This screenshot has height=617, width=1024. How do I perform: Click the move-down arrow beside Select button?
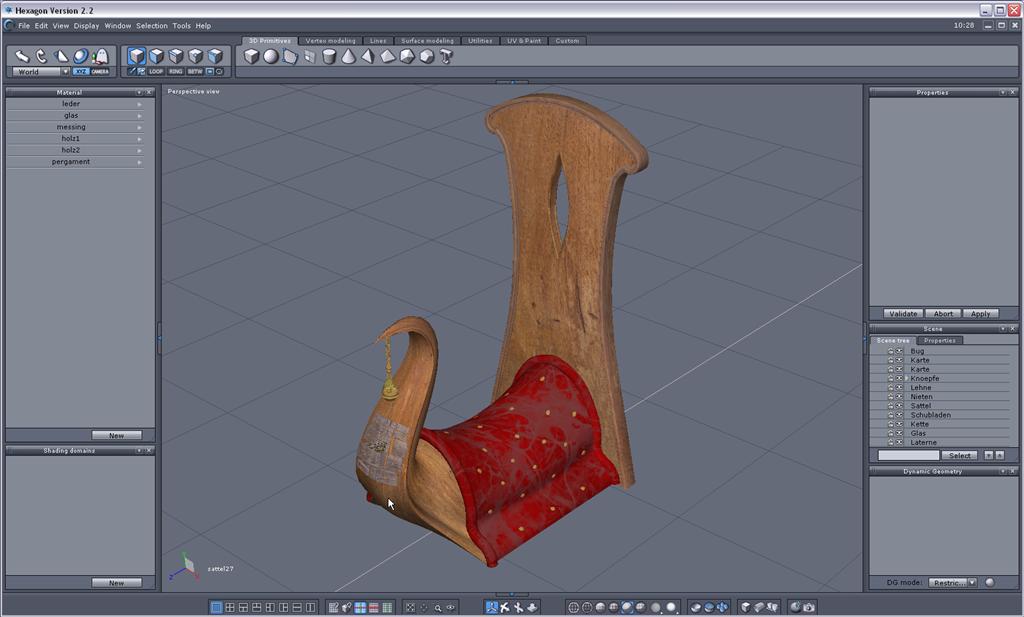click(989, 456)
